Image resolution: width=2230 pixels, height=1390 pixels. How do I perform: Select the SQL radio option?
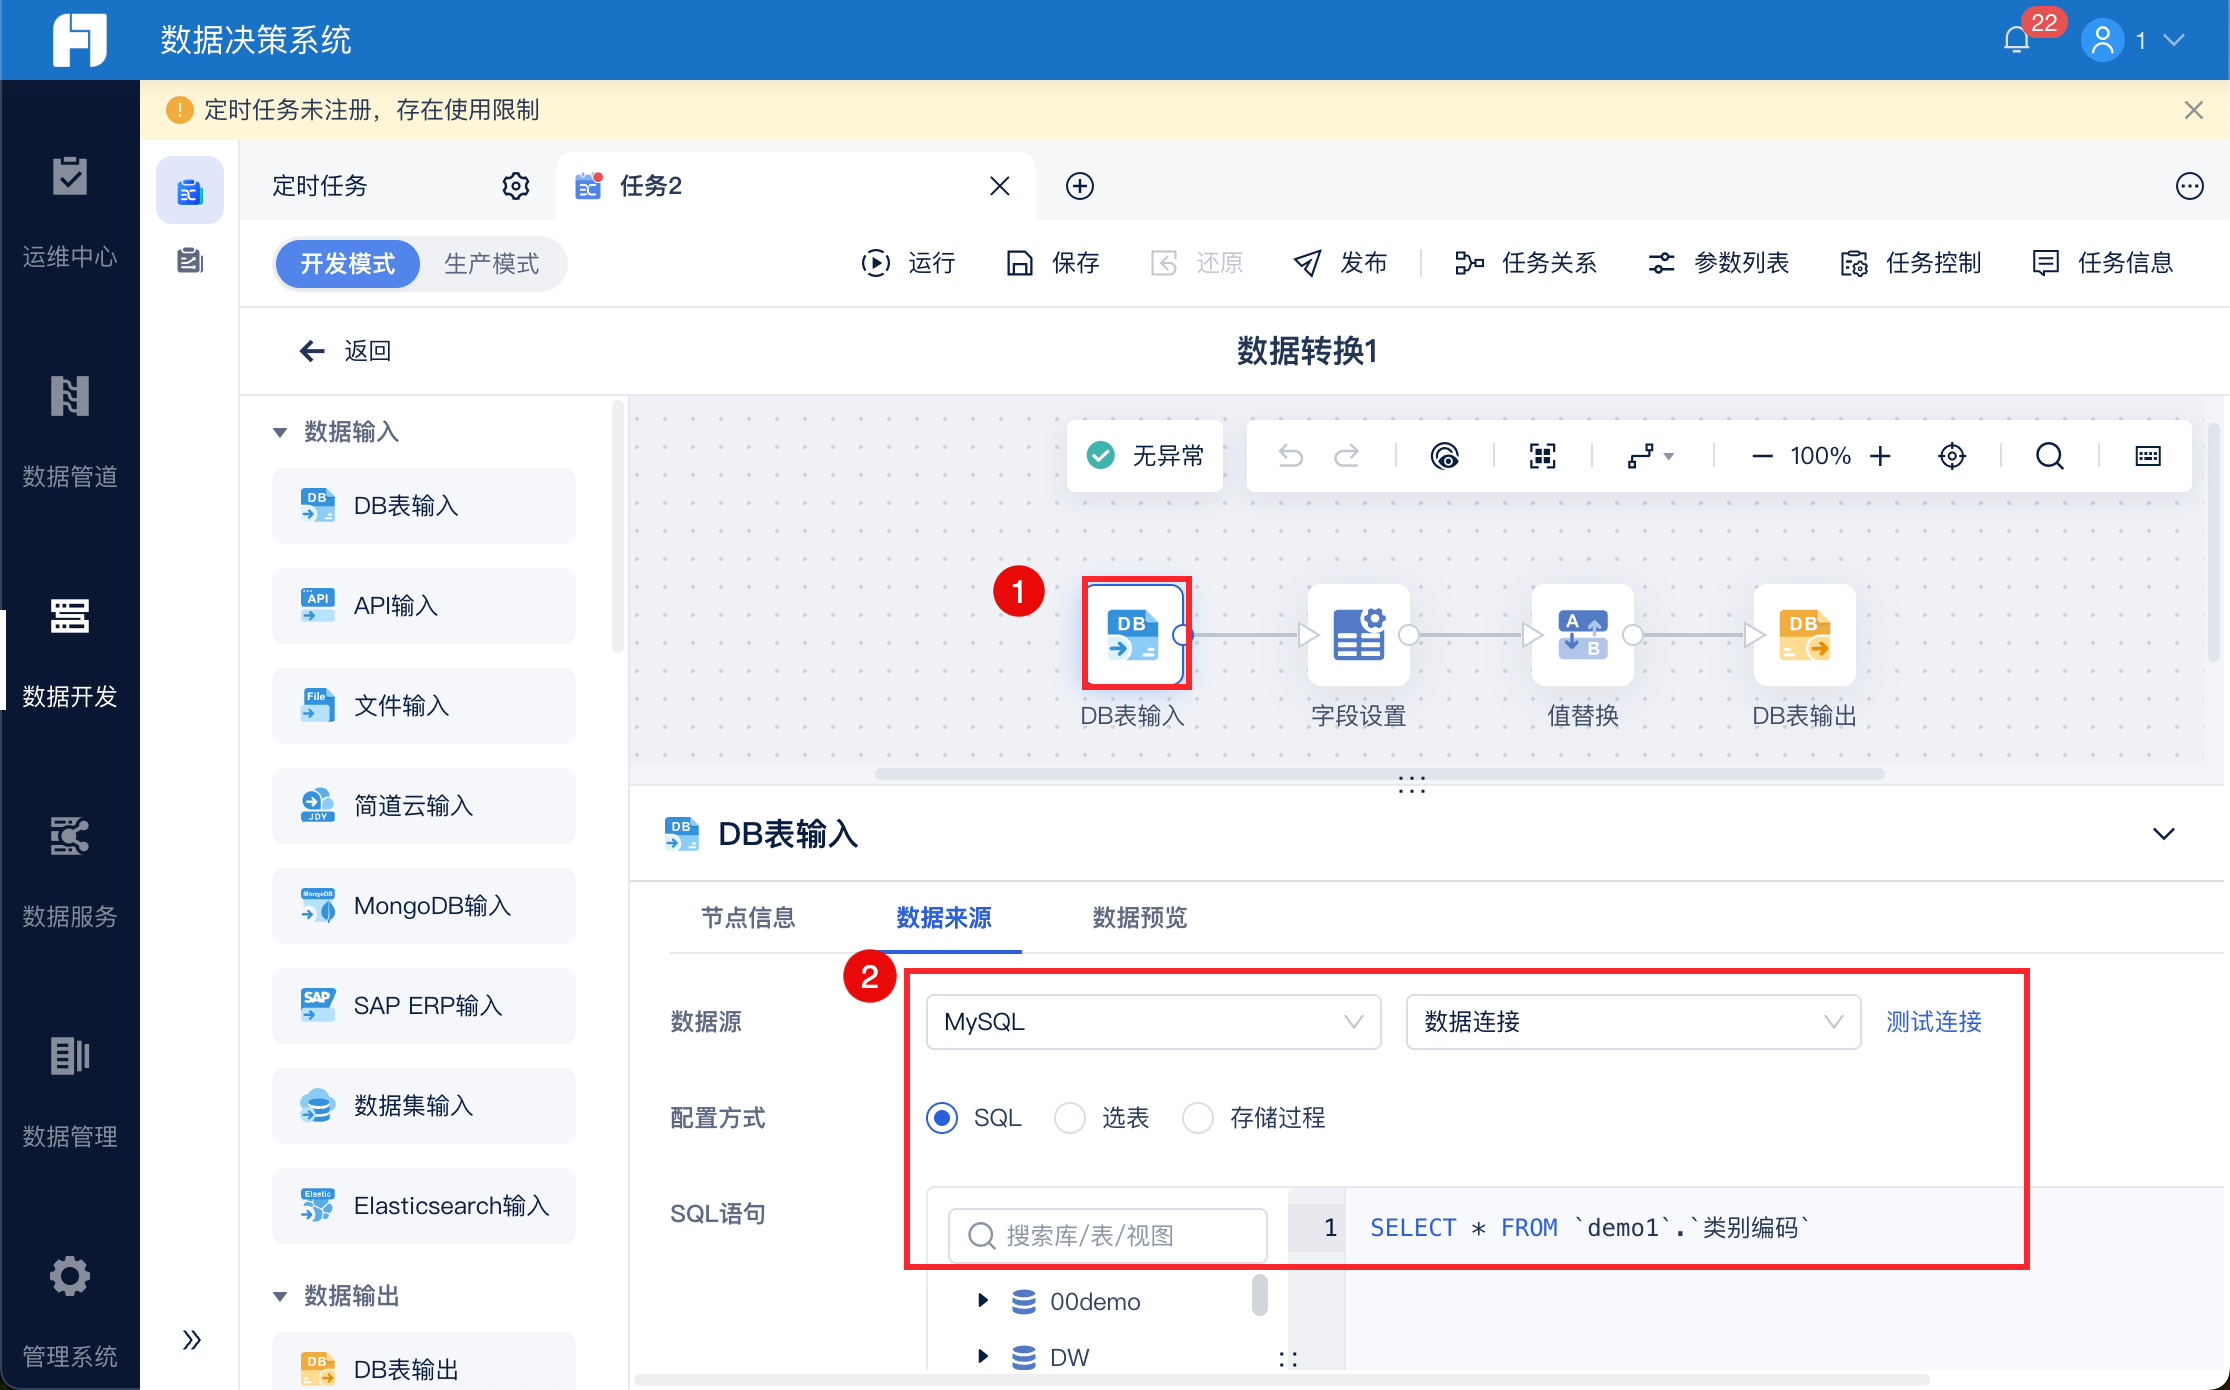pyautogui.click(x=942, y=1117)
